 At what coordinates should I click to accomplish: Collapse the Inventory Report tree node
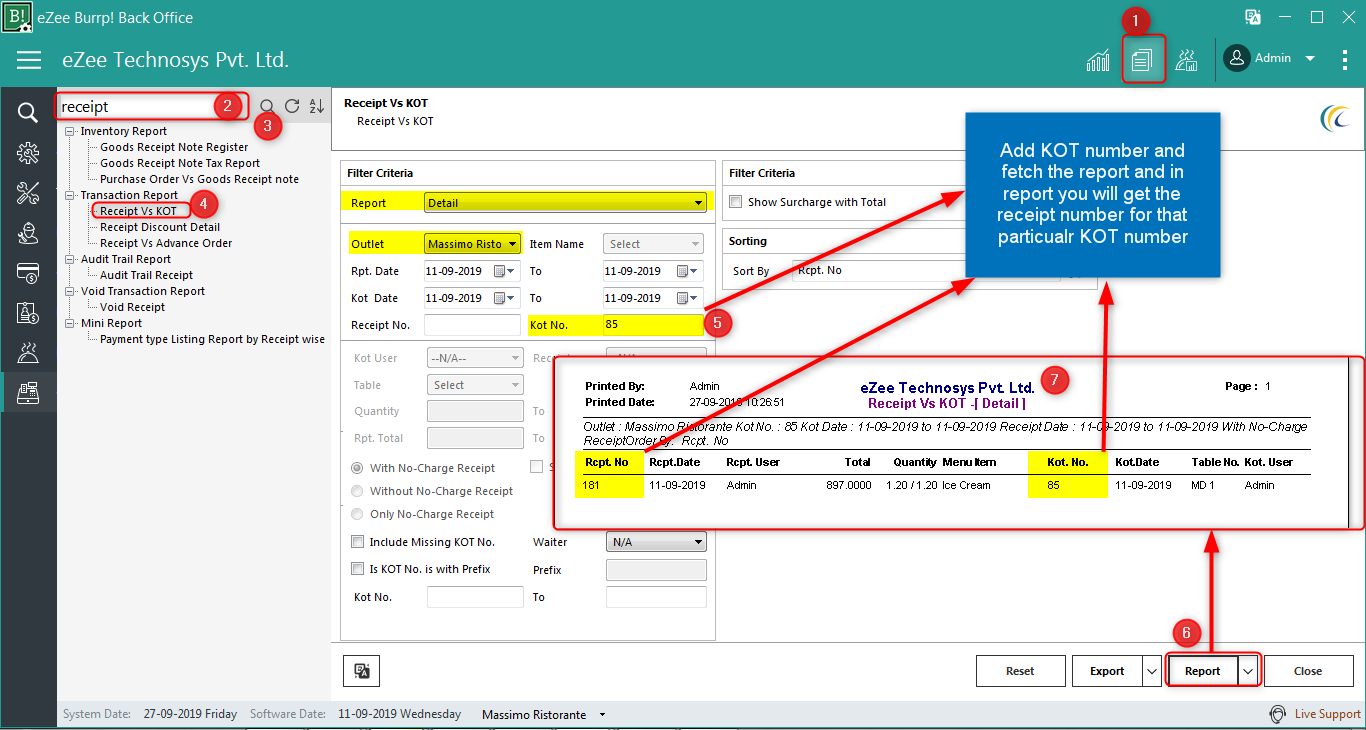tap(70, 131)
